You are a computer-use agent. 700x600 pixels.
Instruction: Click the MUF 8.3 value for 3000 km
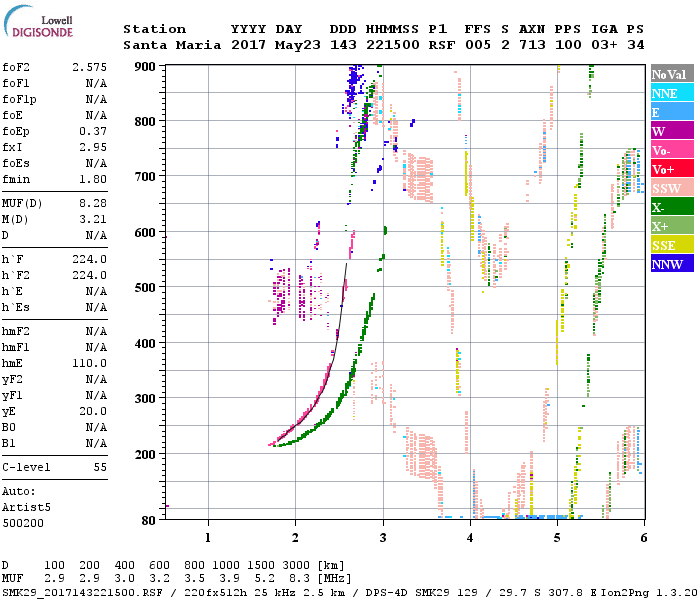click(299, 579)
